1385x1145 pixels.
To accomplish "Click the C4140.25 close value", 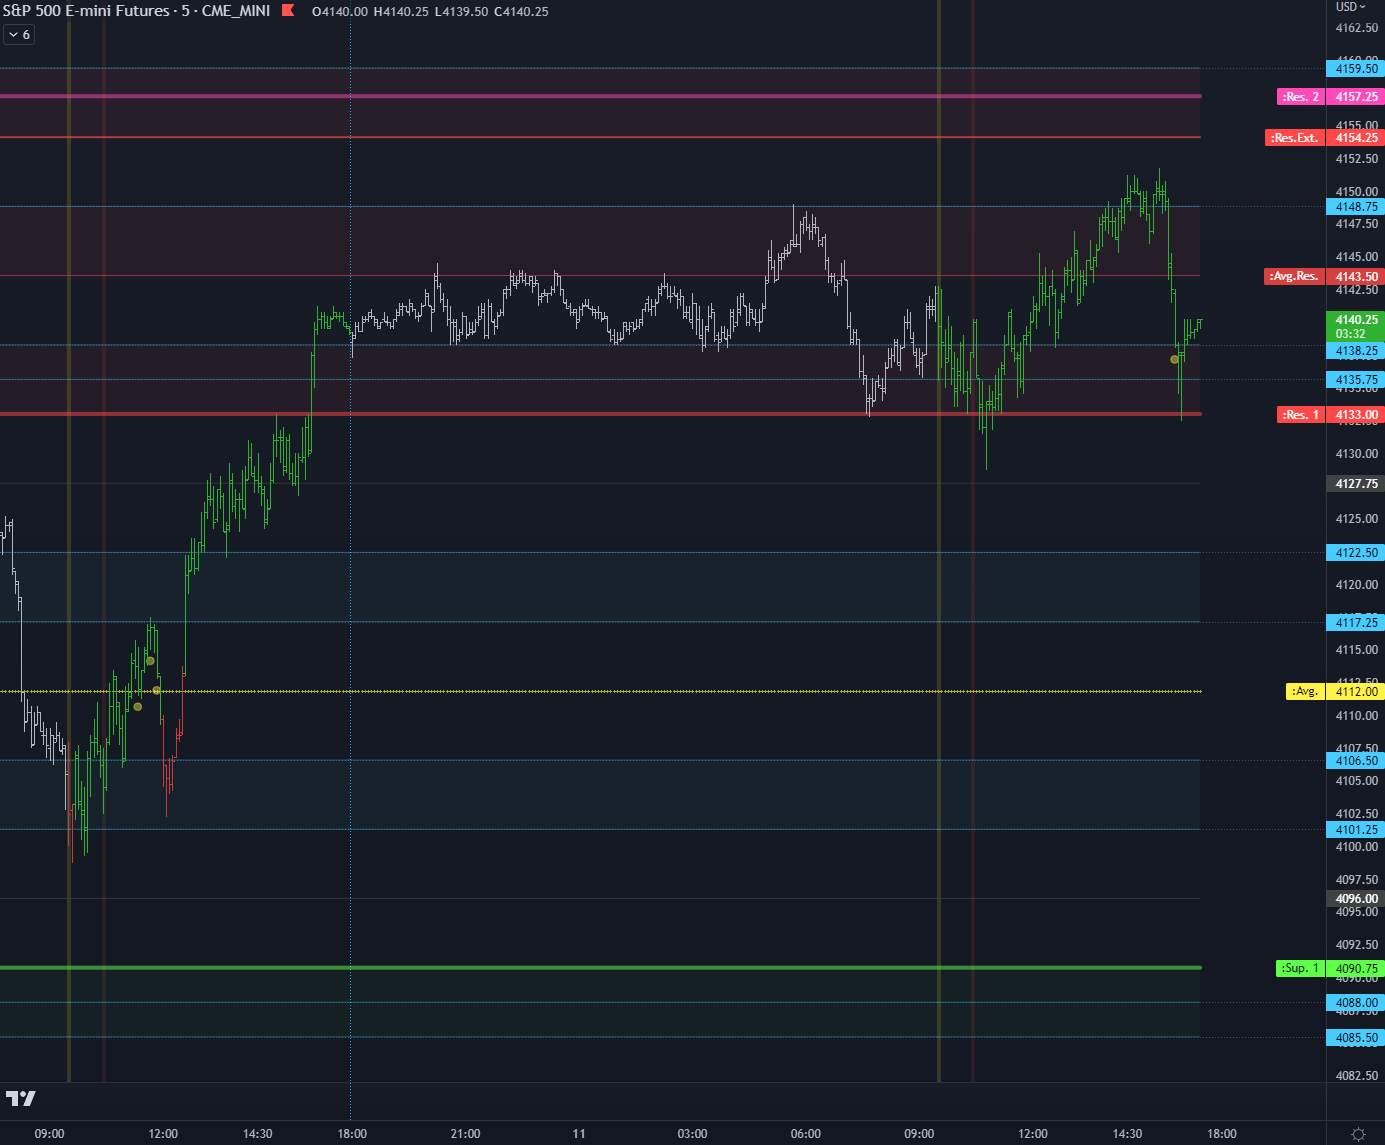I will pos(521,12).
